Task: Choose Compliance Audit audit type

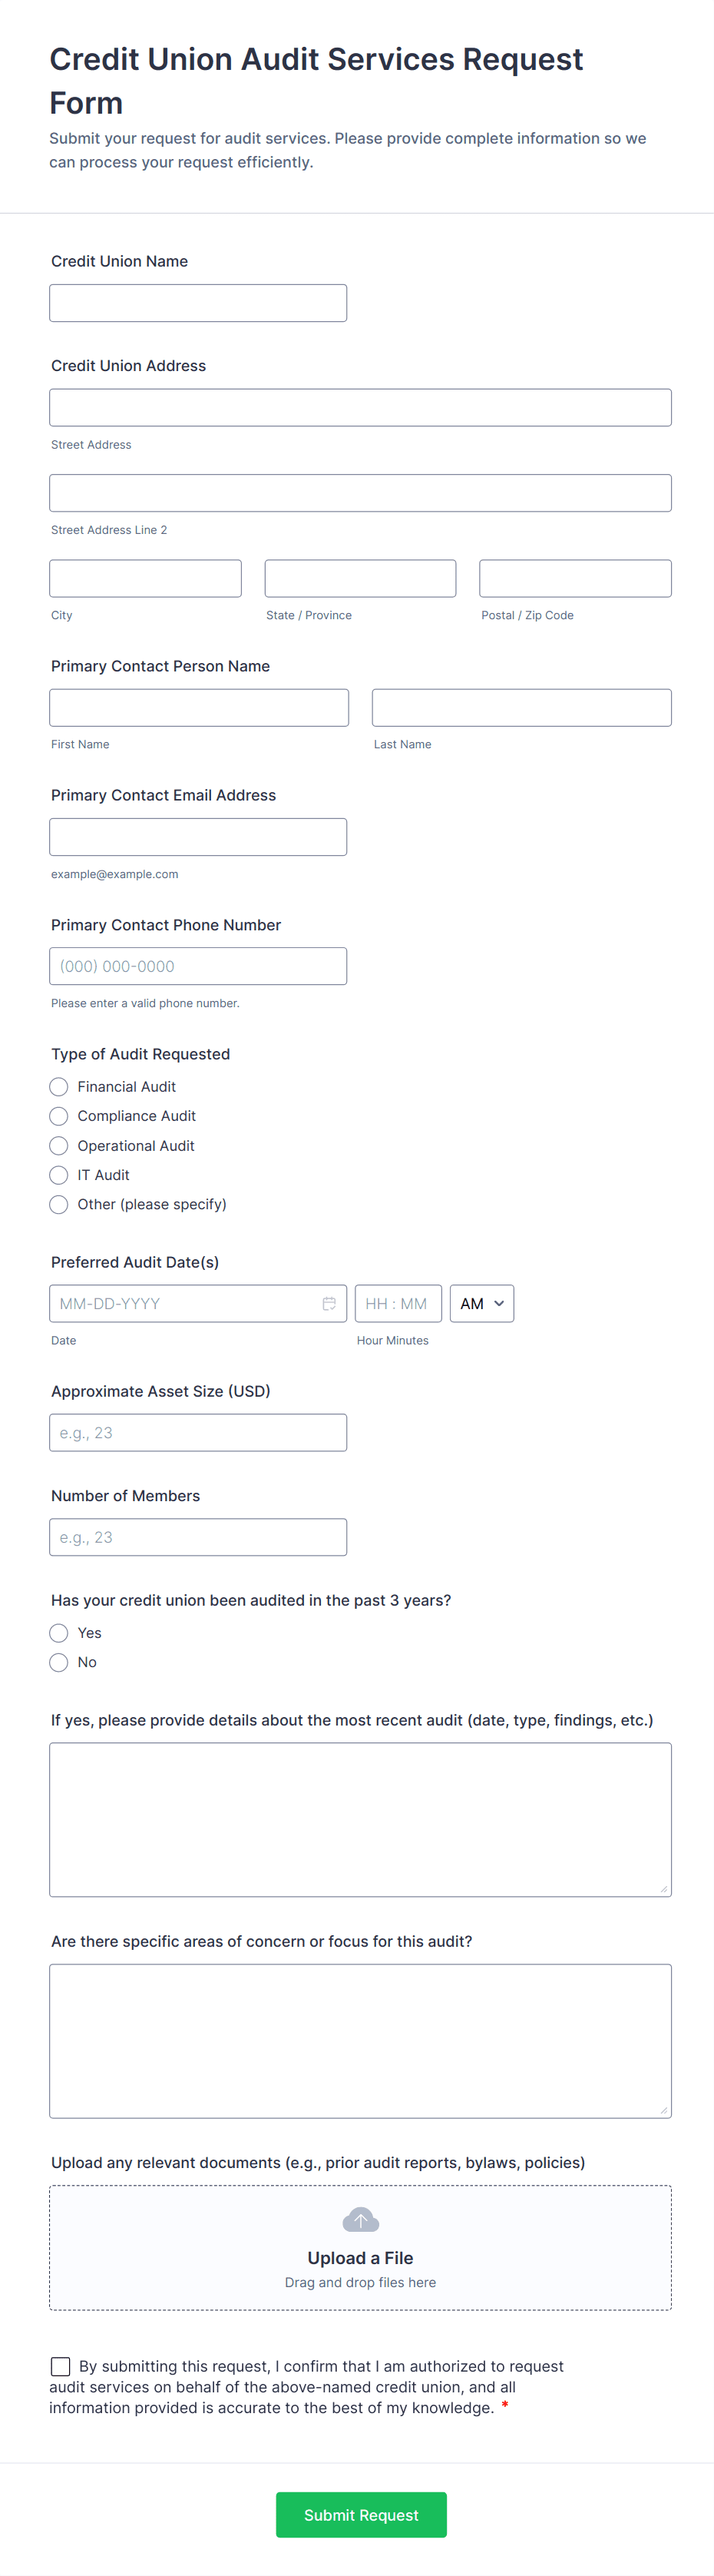Action: (59, 1116)
